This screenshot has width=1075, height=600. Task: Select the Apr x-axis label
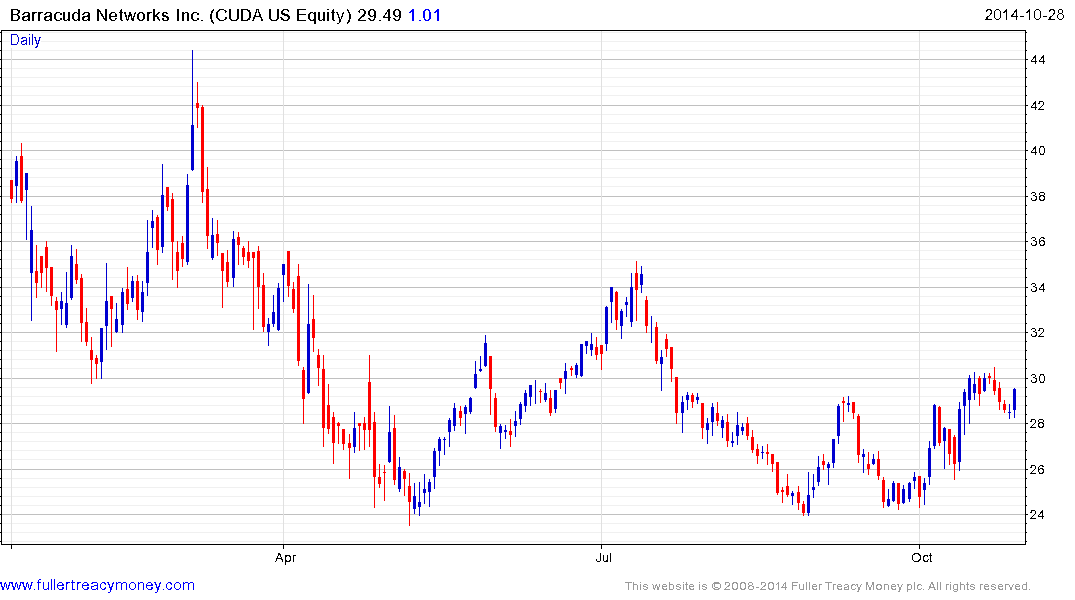click(285, 557)
